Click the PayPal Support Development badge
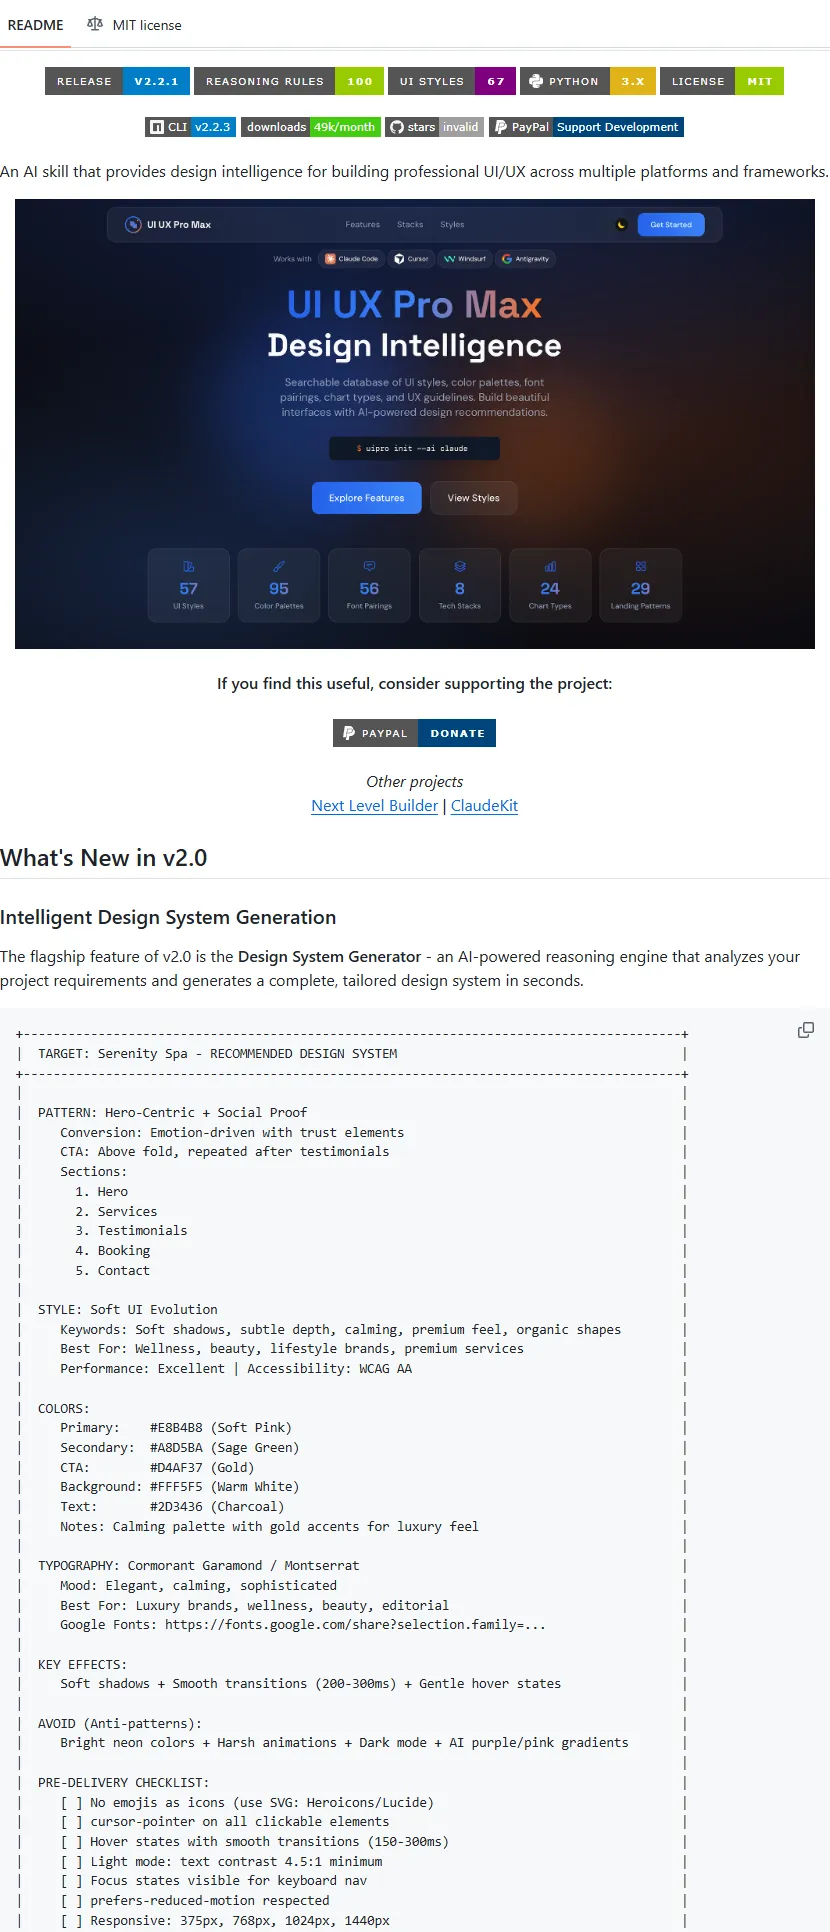The width and height of the screenshot is (830, 1932). click(x=586, y=127)
